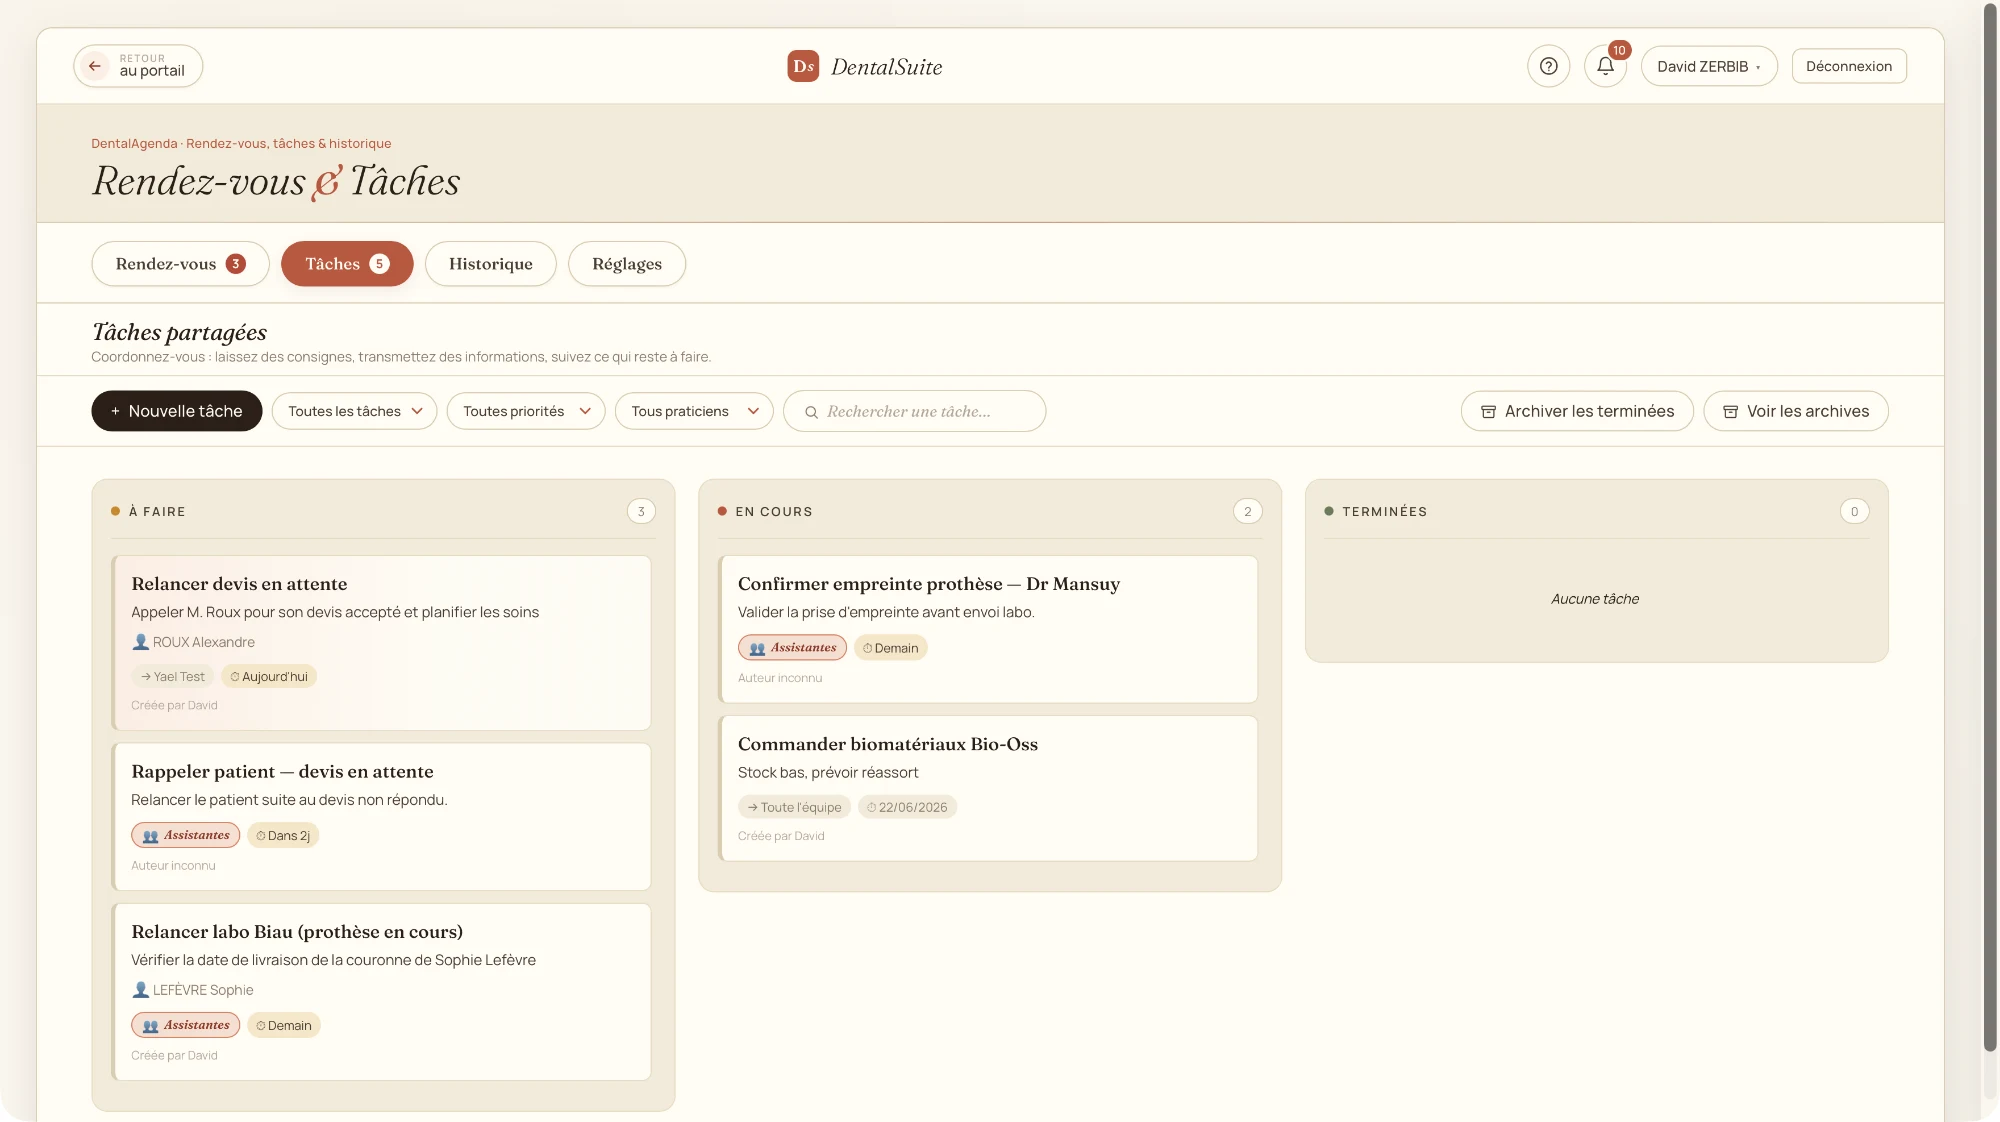Open the notifications bell icon

point(1605,66)
